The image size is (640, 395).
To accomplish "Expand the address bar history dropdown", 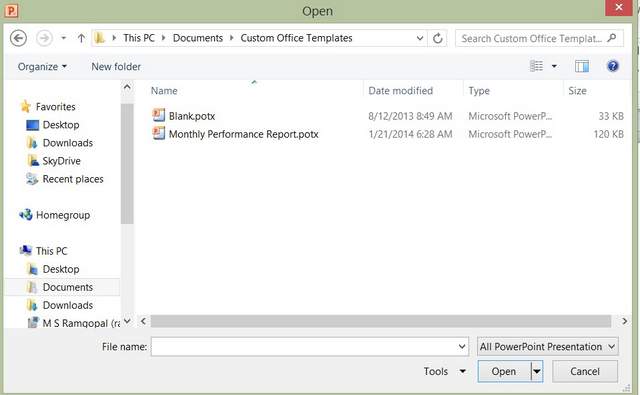I will tap(420, 38).
